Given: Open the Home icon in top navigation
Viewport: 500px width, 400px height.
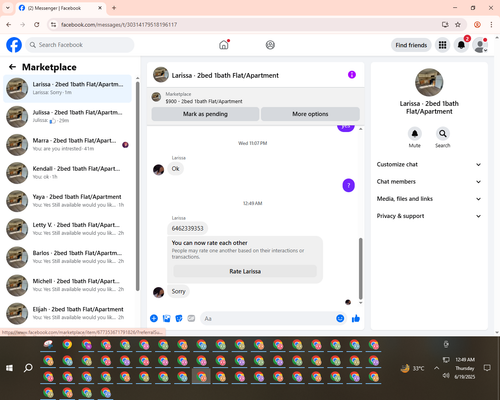Looking at the screenshot, I should 224,45.
